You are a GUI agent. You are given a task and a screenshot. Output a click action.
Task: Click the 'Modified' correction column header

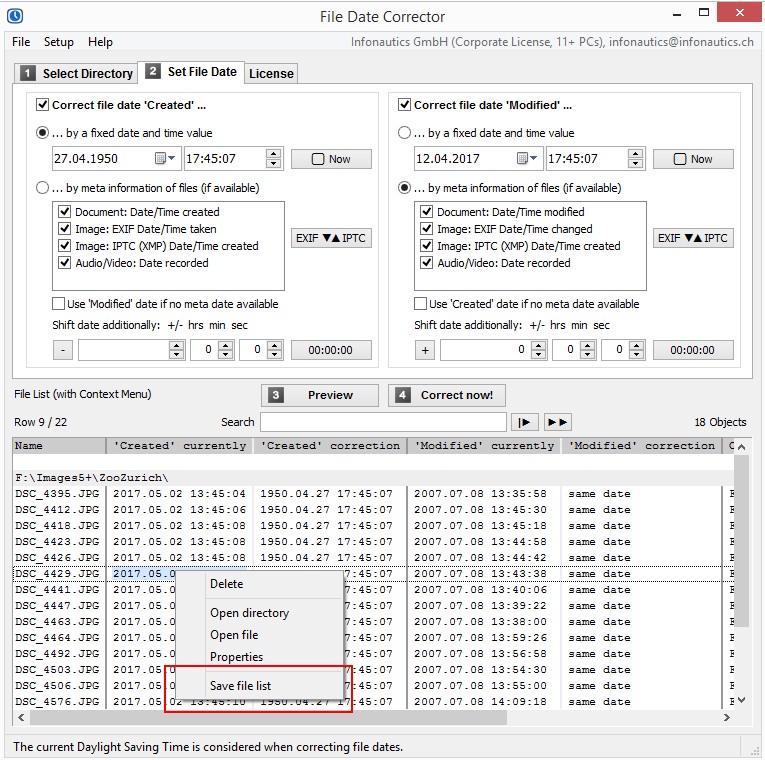pyautogui.click(x=642, y=445)
